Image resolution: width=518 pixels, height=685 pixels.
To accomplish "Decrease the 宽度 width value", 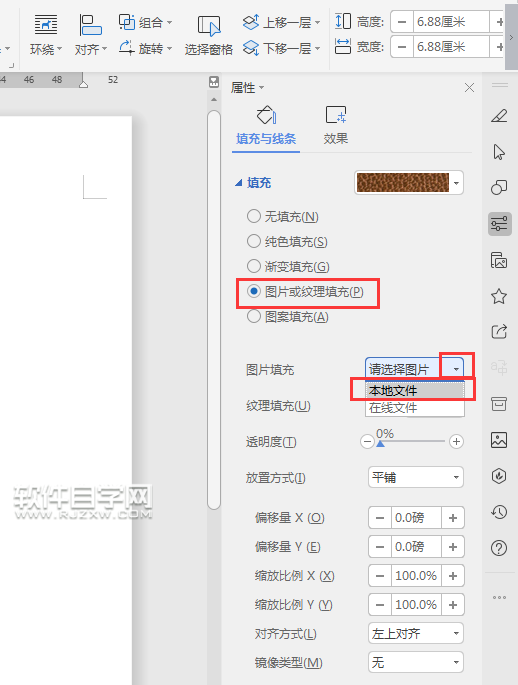I will tap(402, 46).
